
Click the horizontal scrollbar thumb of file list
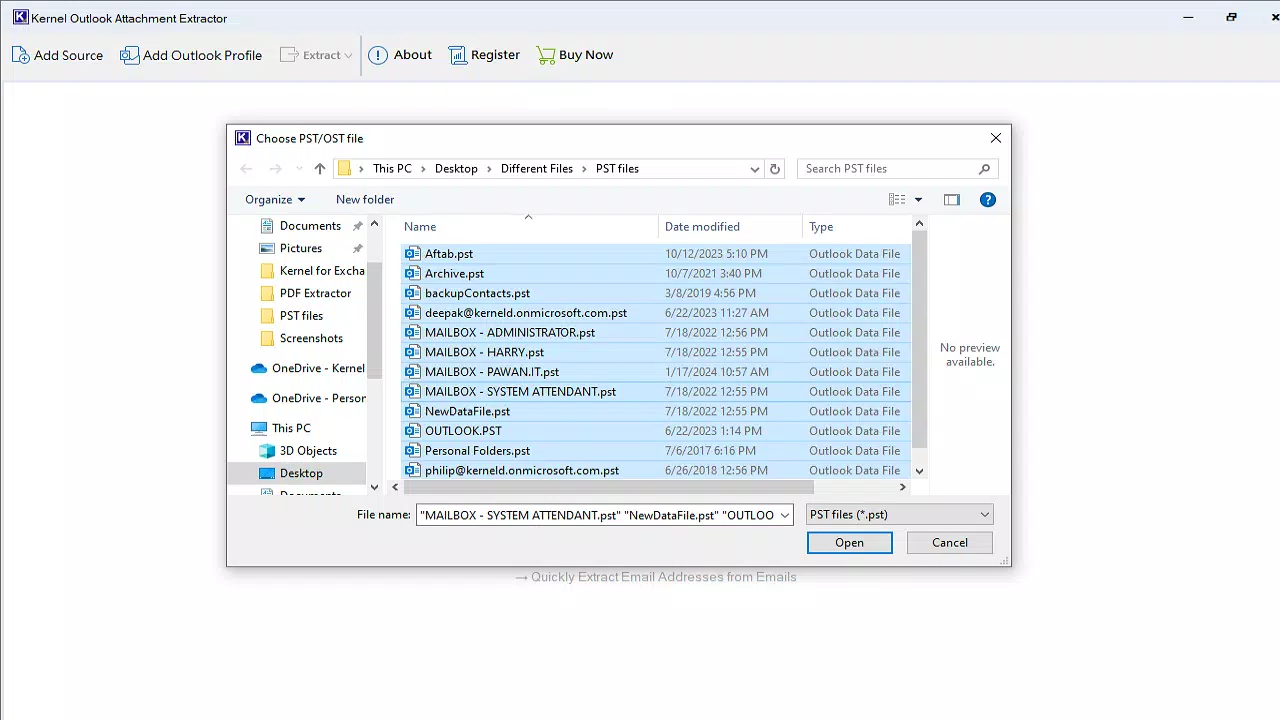click(609, 487)
